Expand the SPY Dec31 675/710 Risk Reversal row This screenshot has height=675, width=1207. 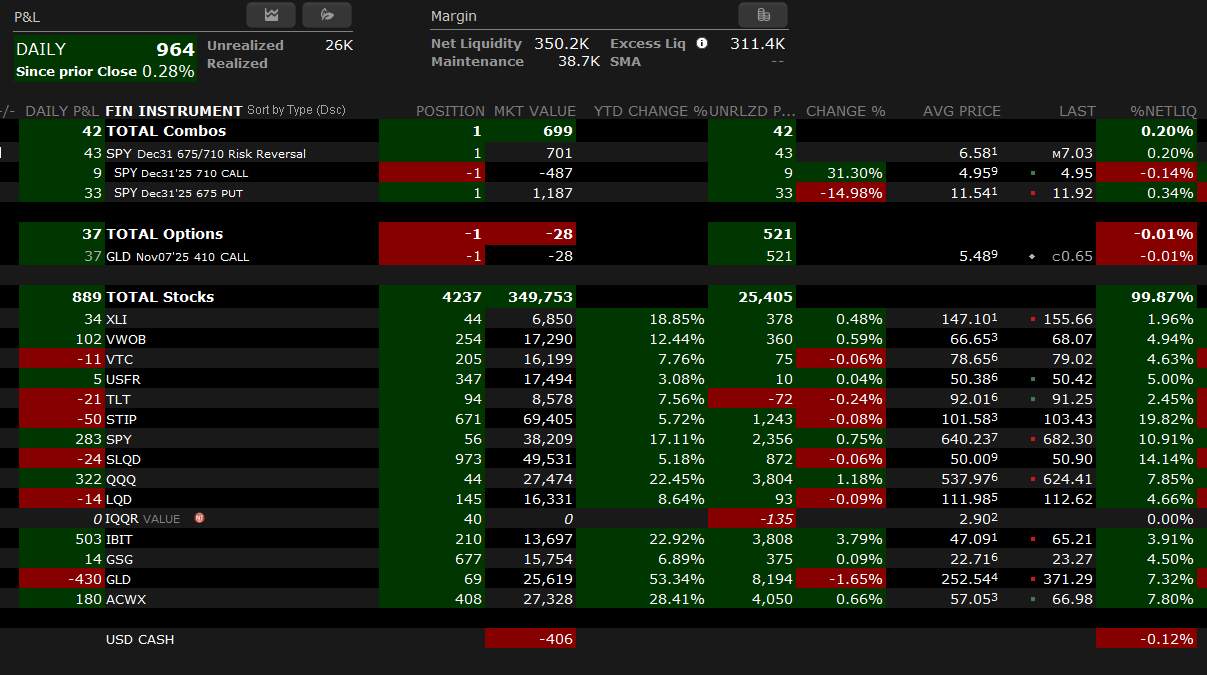pyautogui.click(x=206, y=153)
